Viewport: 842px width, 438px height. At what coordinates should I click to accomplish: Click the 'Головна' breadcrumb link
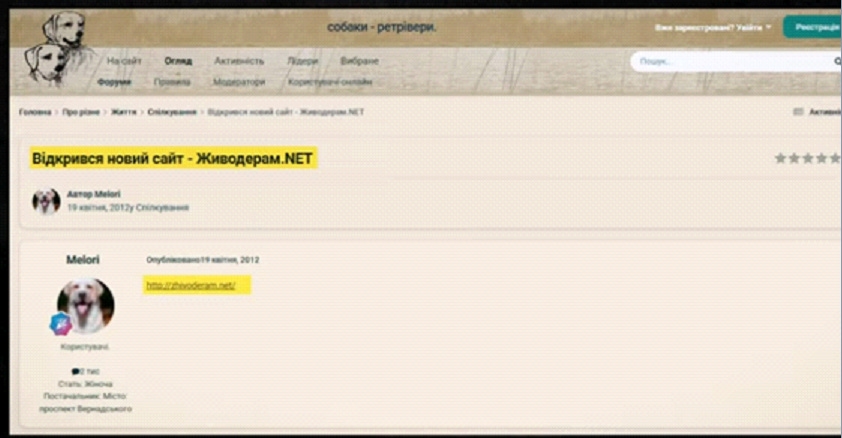coord(35,112)
